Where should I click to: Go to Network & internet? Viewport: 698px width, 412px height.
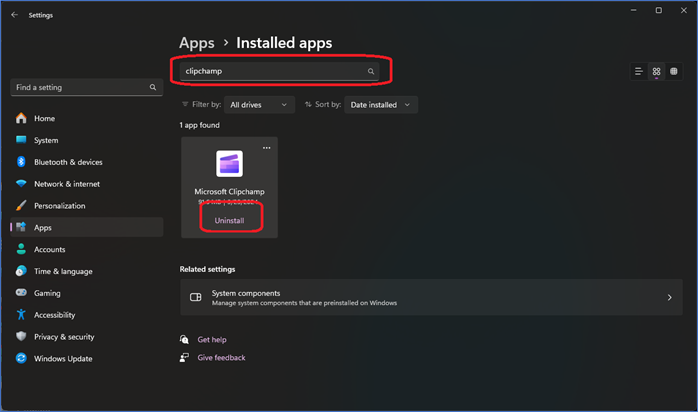86,184
